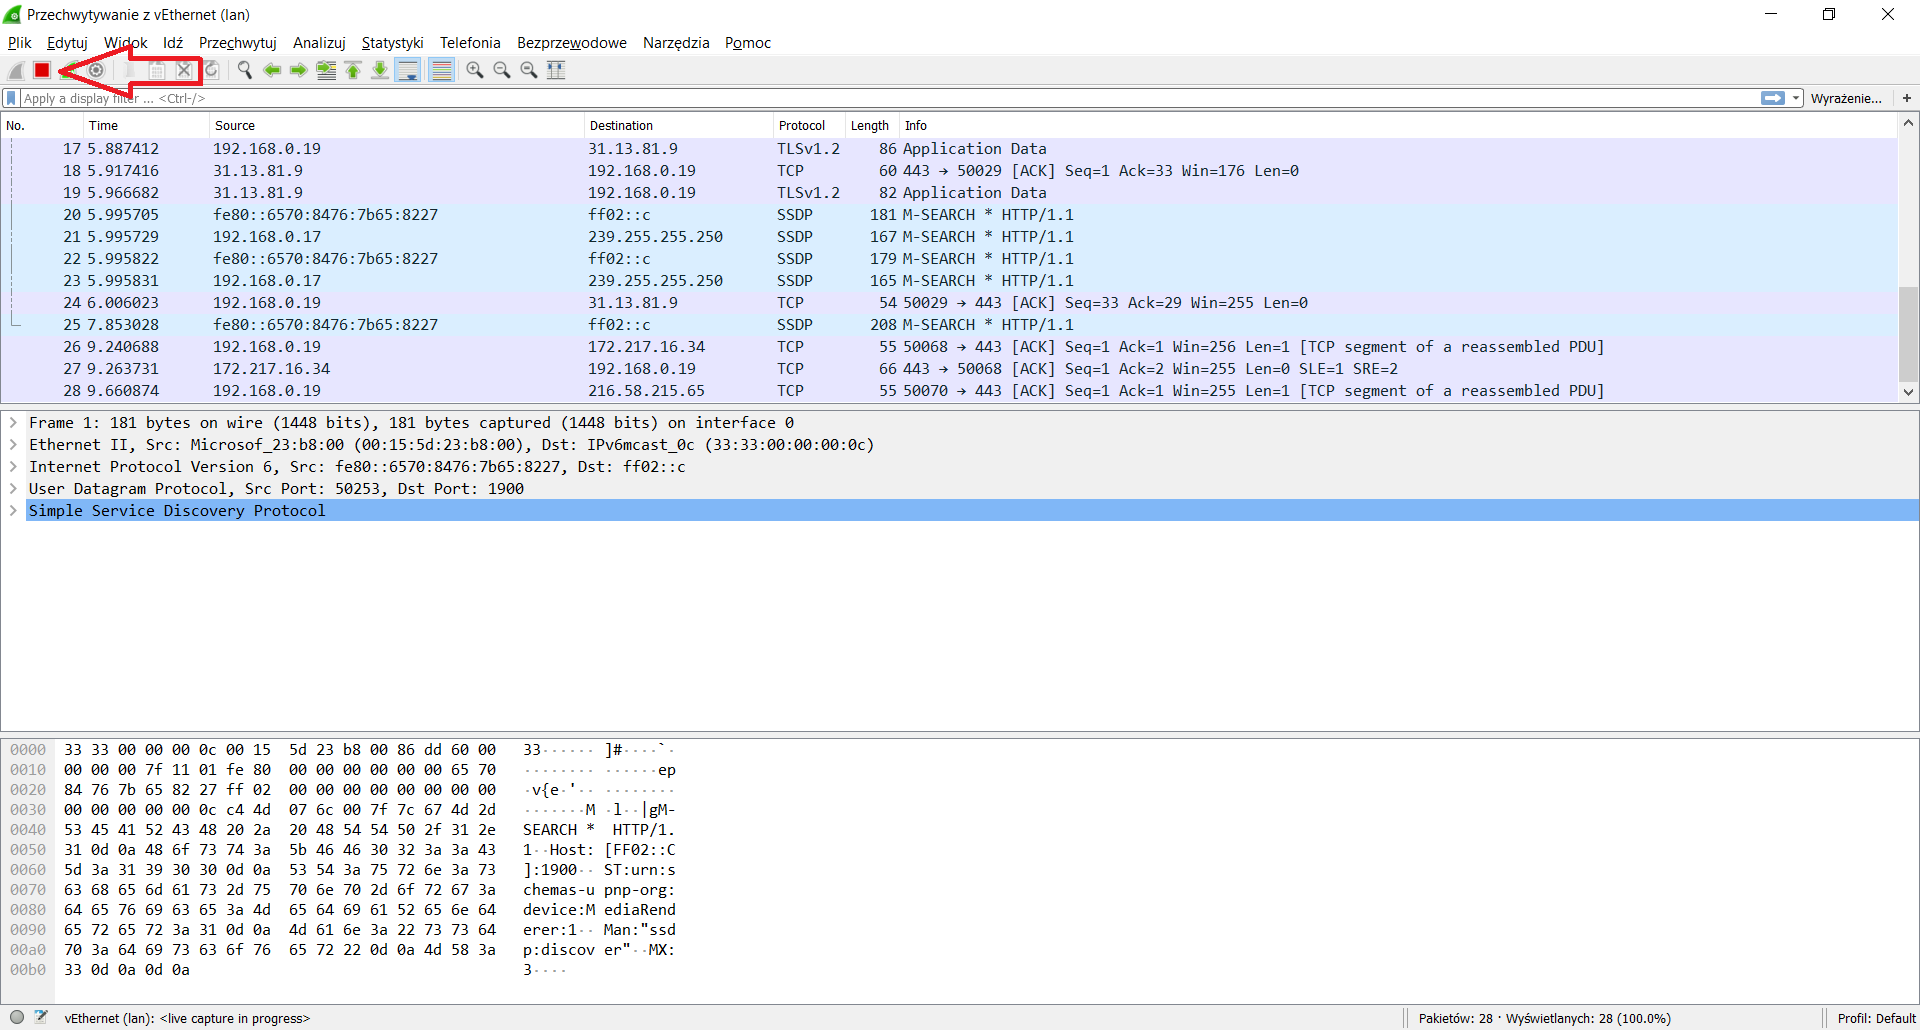Toggle auto-scroll during live capture
The image size is (1920, 1030).
[408, 70]
